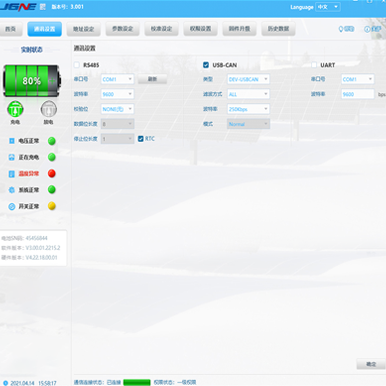Select the voltage normal status icon
Viewport: 386px width, 386px height.
[12, 141]
